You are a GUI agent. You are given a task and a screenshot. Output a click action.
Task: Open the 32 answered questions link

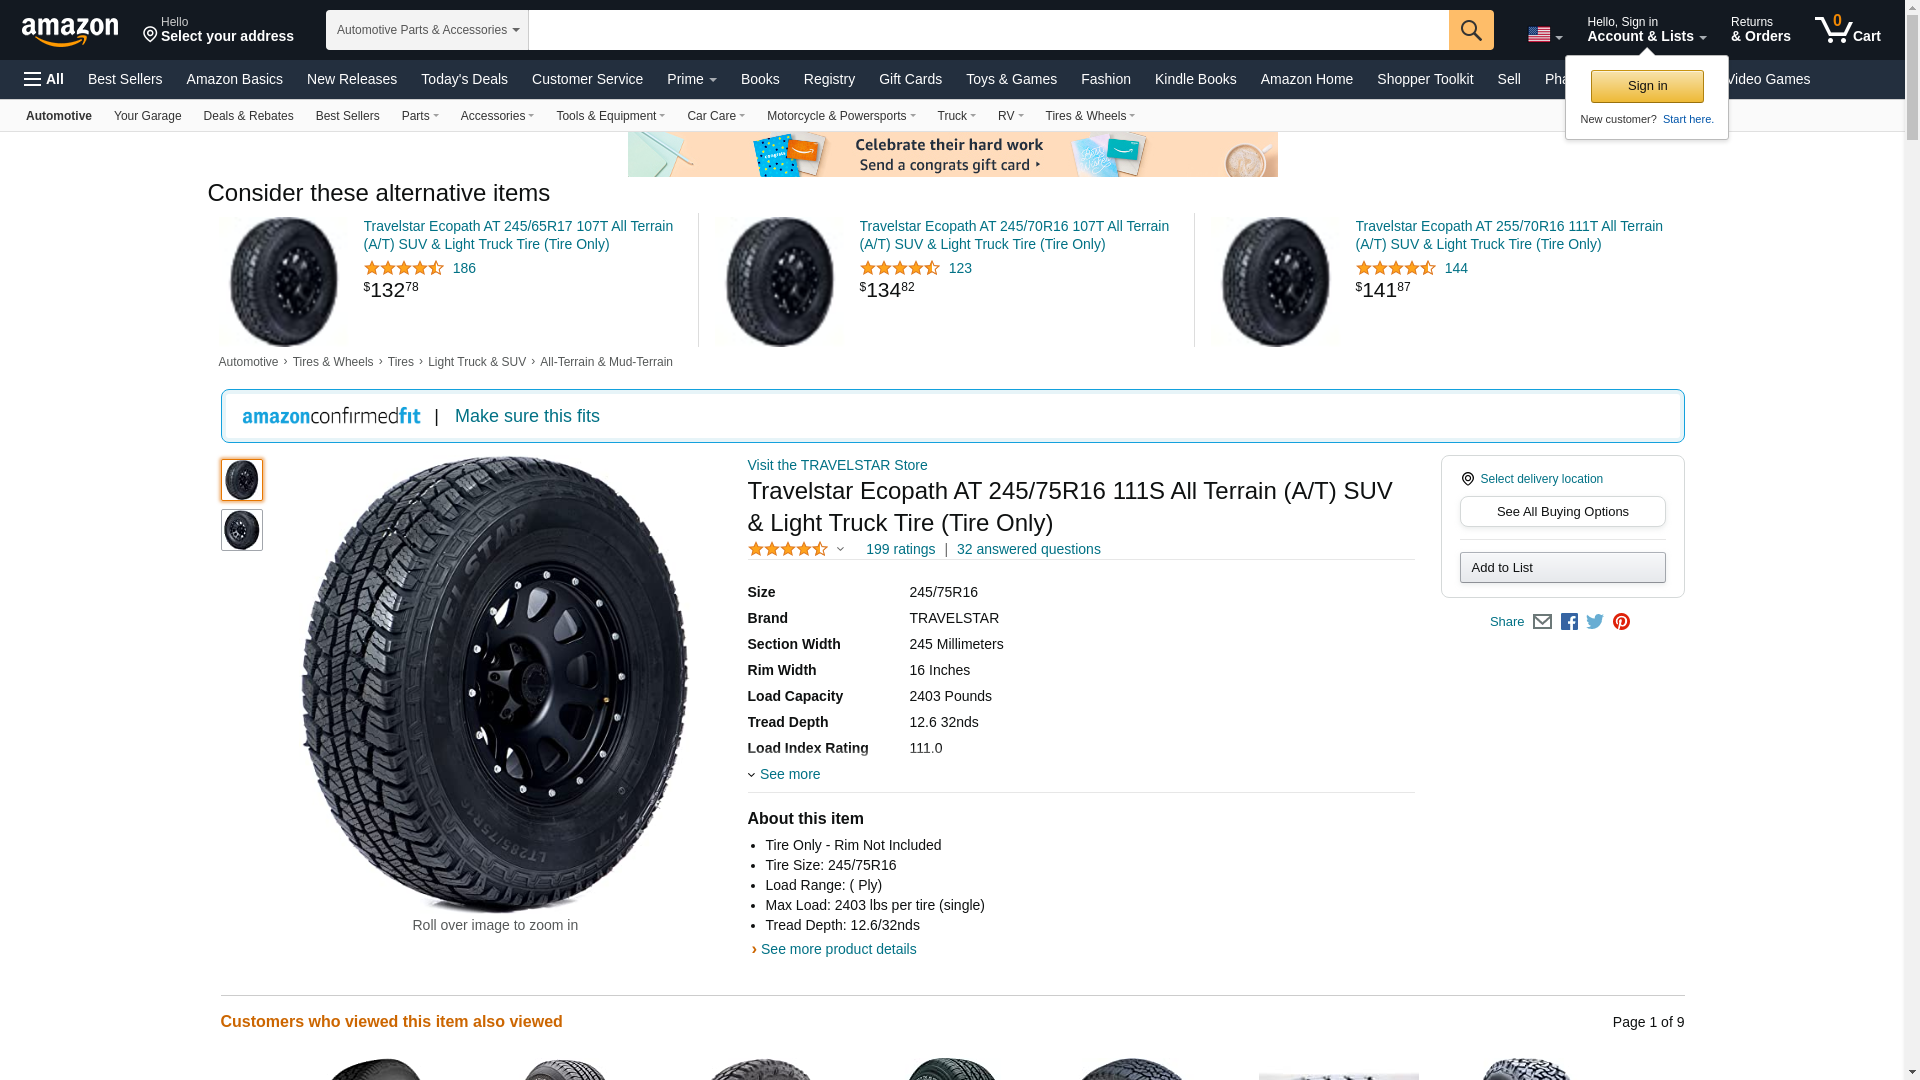[x=1028, y=549]
